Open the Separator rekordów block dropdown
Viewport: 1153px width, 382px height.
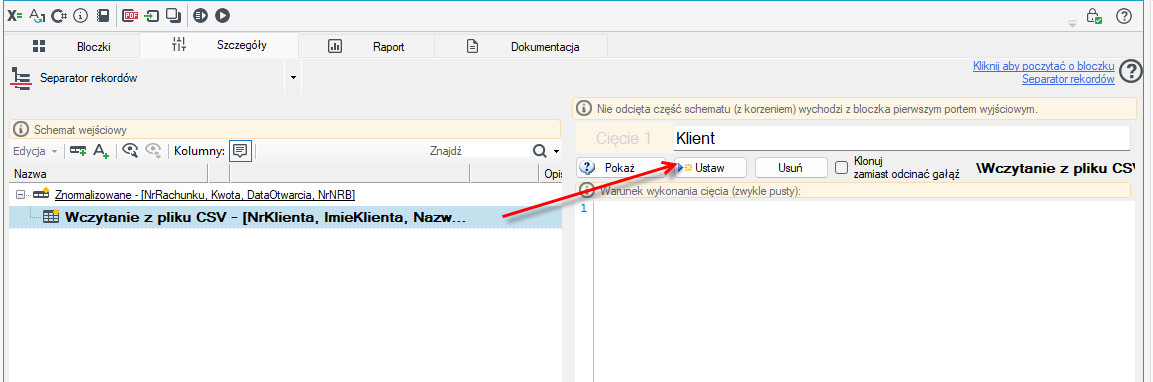pyautogui.click(x=293, y=77)
